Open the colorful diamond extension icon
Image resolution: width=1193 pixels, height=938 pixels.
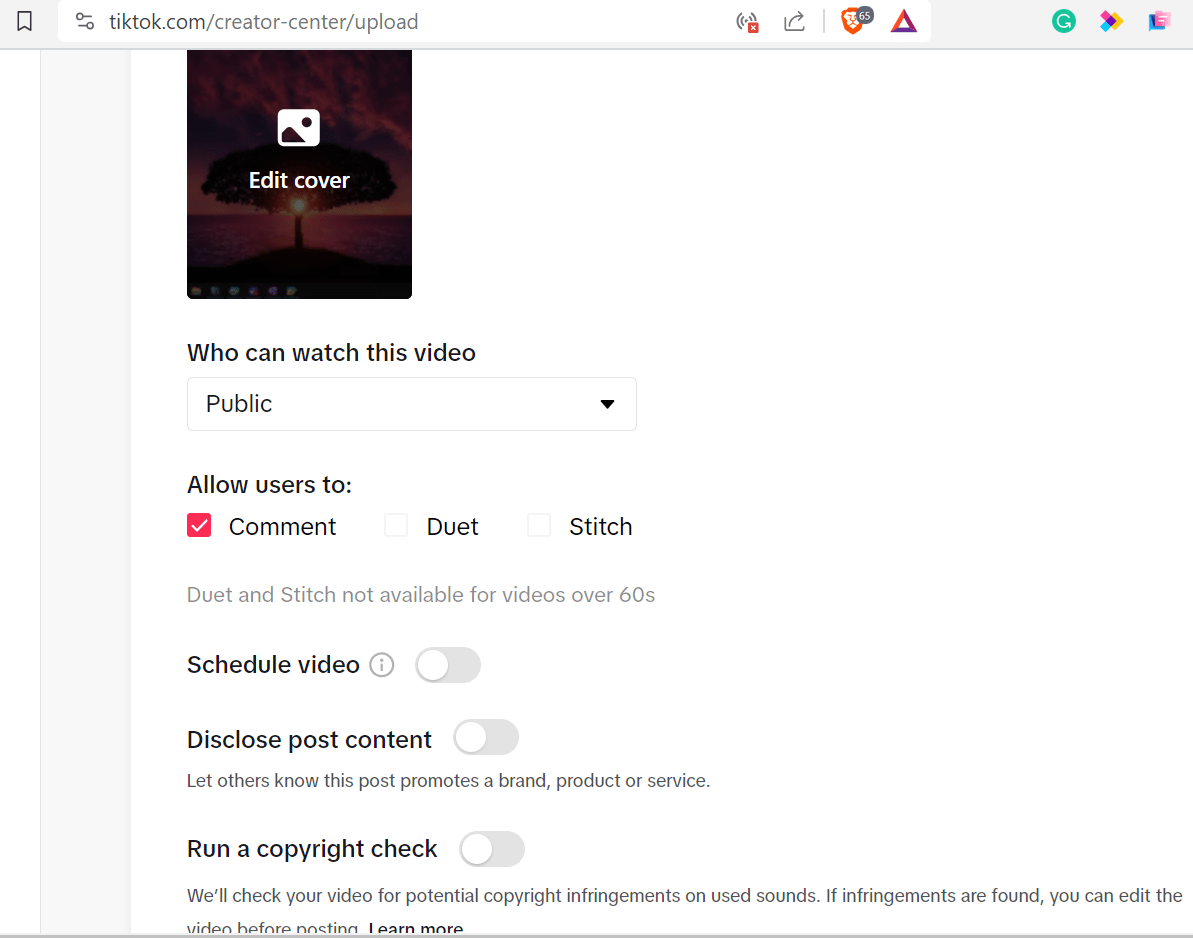[x=1111, y=21]
